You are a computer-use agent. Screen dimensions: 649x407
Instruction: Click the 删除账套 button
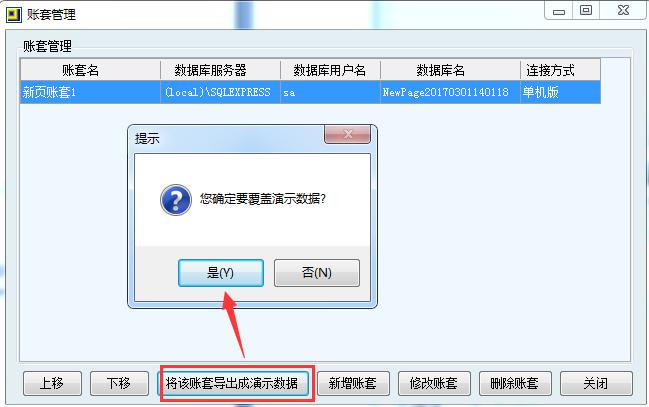pyautogui.click(x=515, y=383)
